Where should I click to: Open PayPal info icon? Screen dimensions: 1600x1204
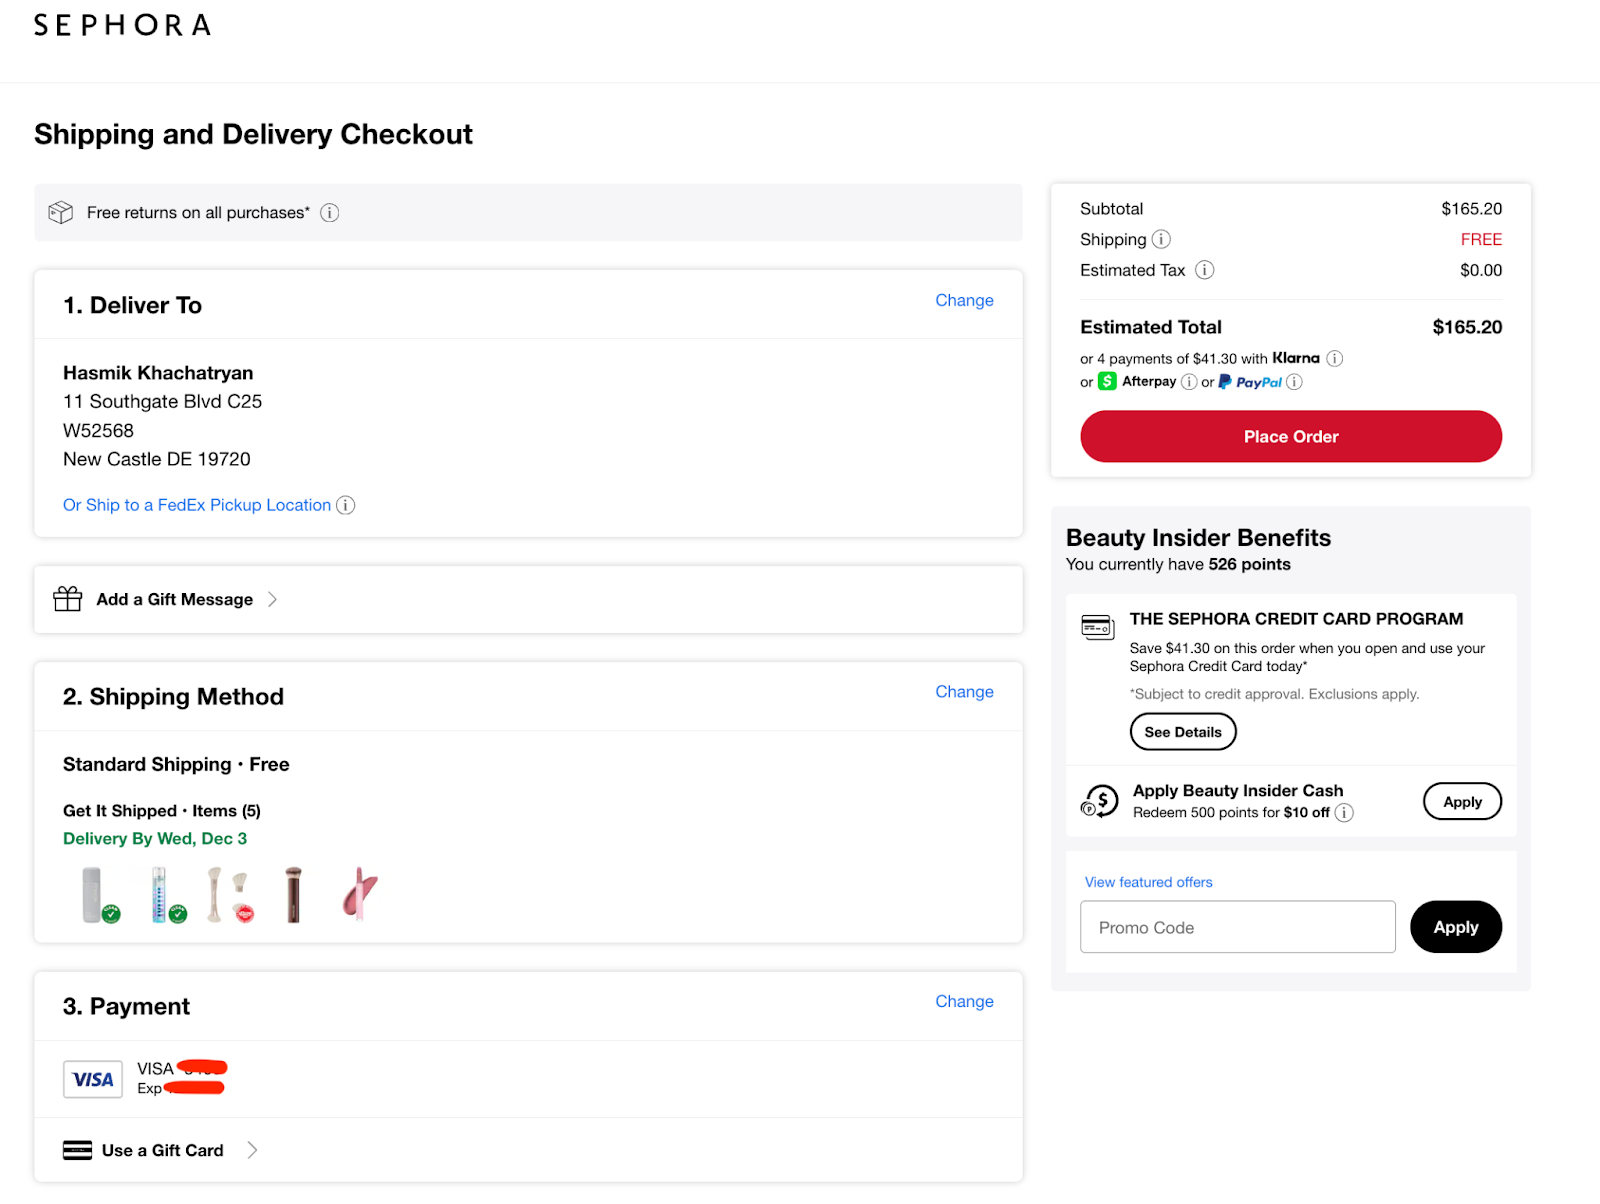point(1294,382)
